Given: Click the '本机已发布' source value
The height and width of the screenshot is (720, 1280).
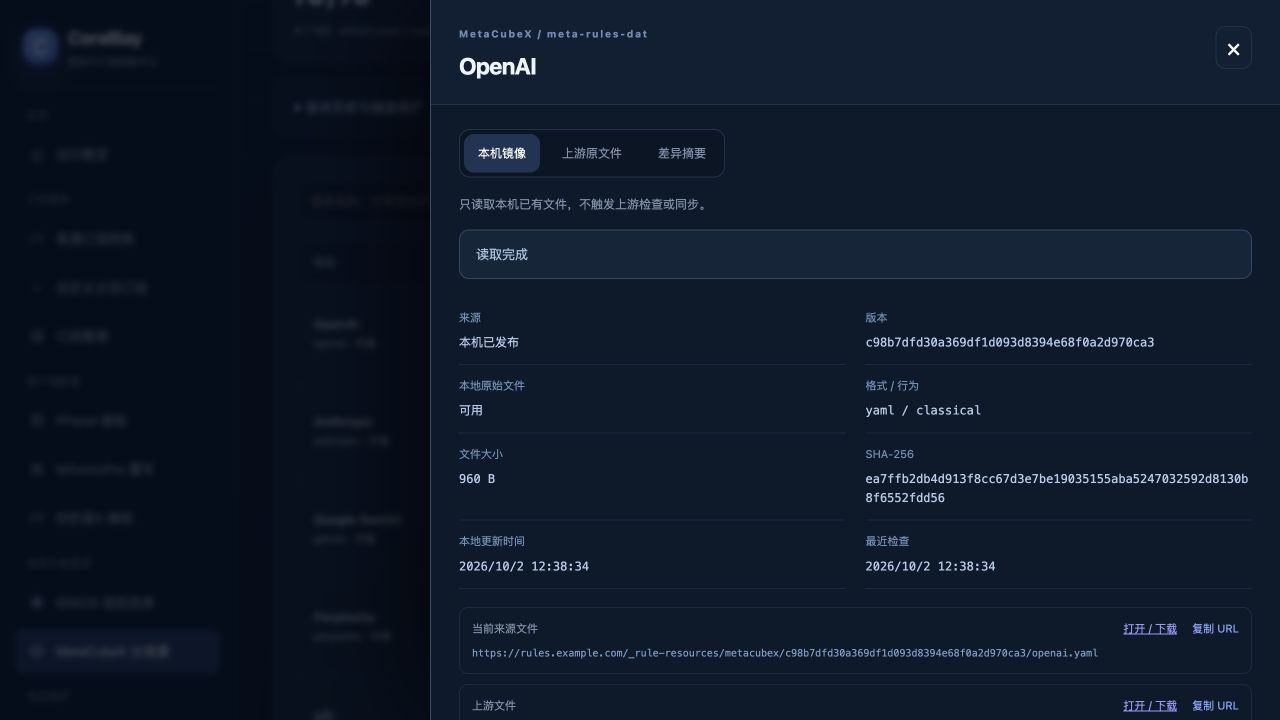Looking at the screenshot, I should pyautogui.click(x=489, y=342).
